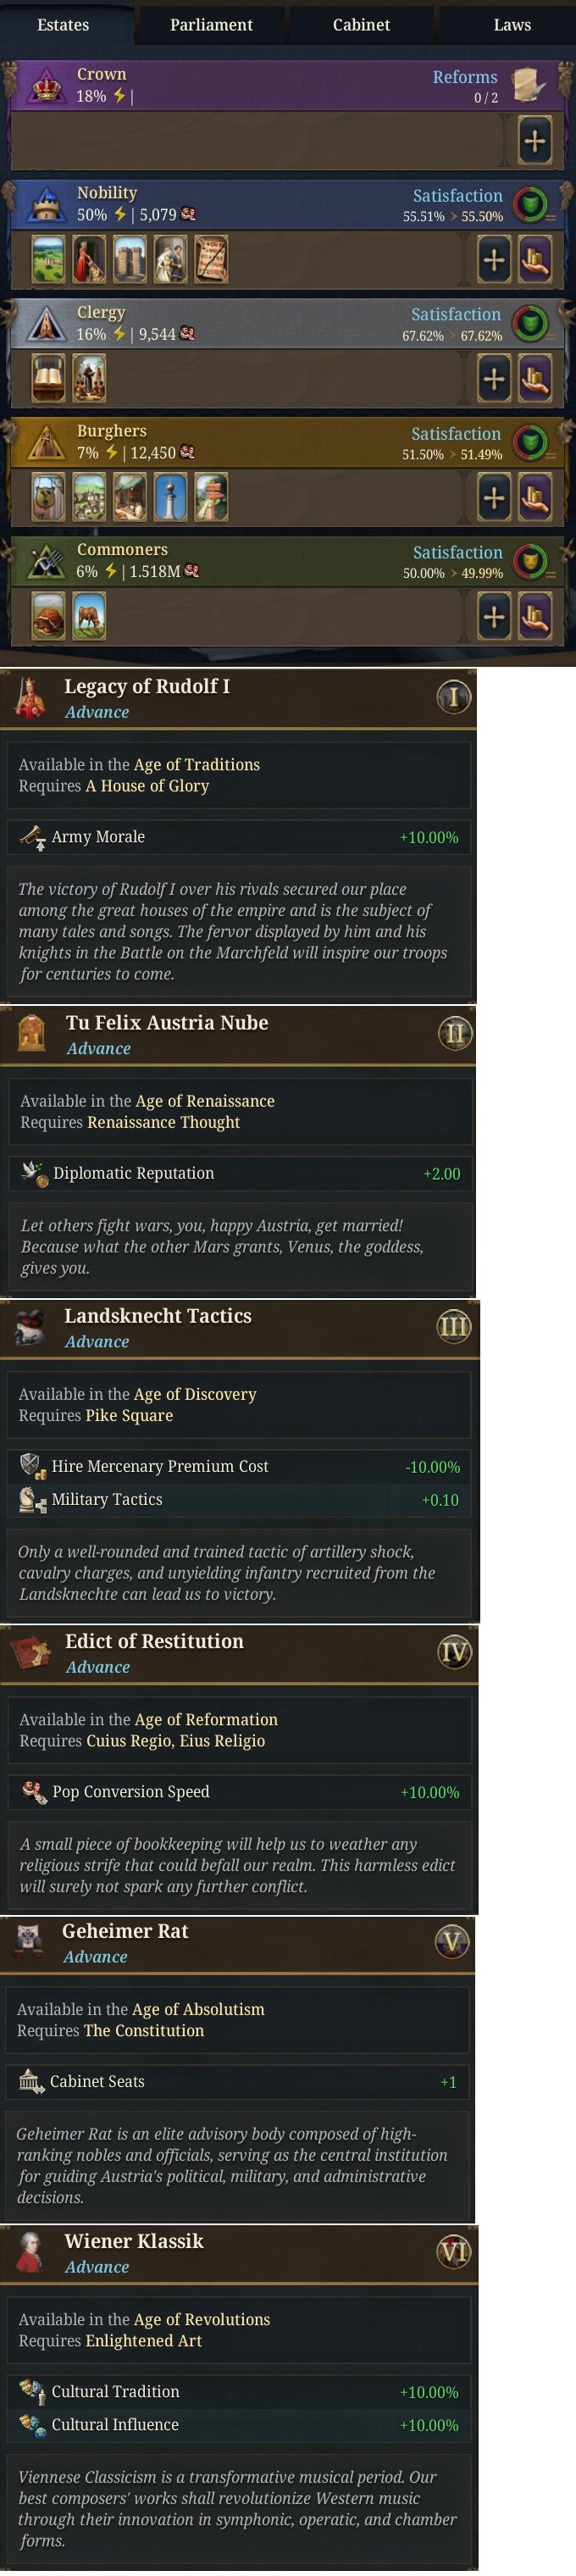
Task: Select the Commoners horse privilege
Action: coord(89,615)
